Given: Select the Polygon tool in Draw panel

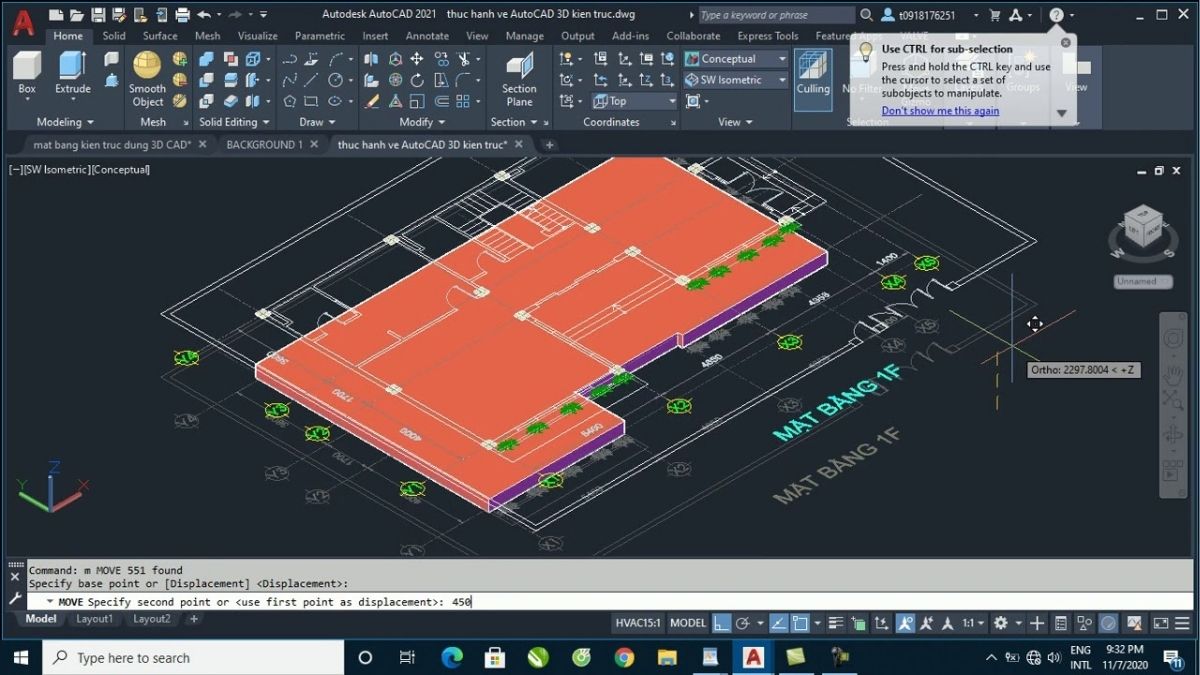Looking at the screenshot, I should coord(289,101).
